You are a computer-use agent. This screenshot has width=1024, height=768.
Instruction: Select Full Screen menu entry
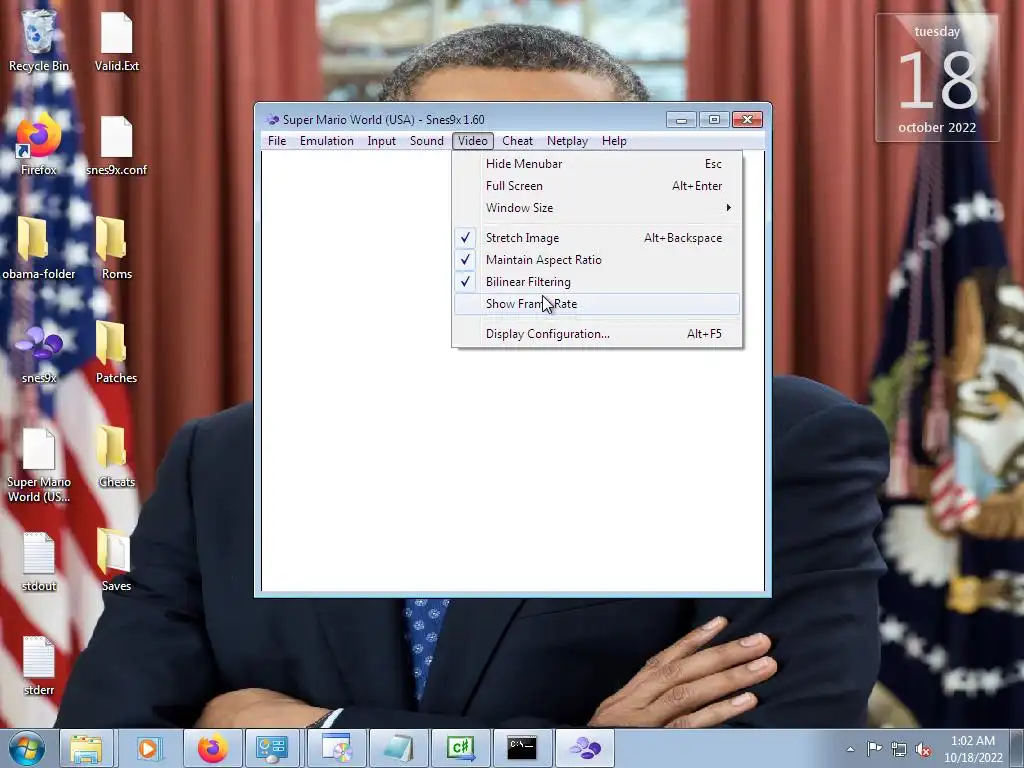point(597,186)
